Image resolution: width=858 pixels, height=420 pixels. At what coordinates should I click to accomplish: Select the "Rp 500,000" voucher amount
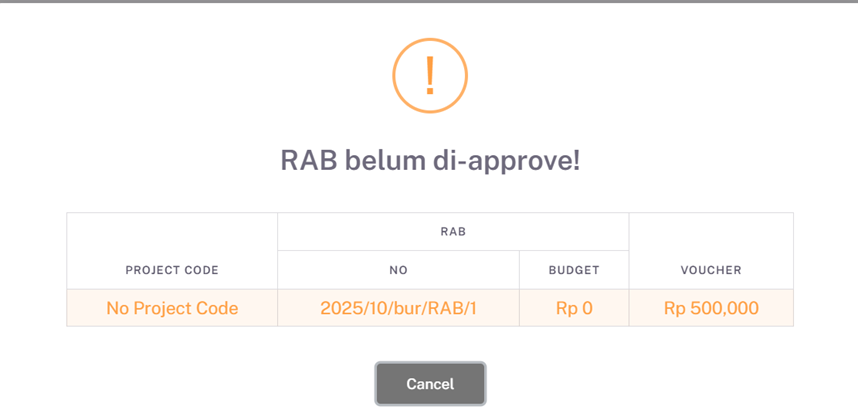[711, 308]
